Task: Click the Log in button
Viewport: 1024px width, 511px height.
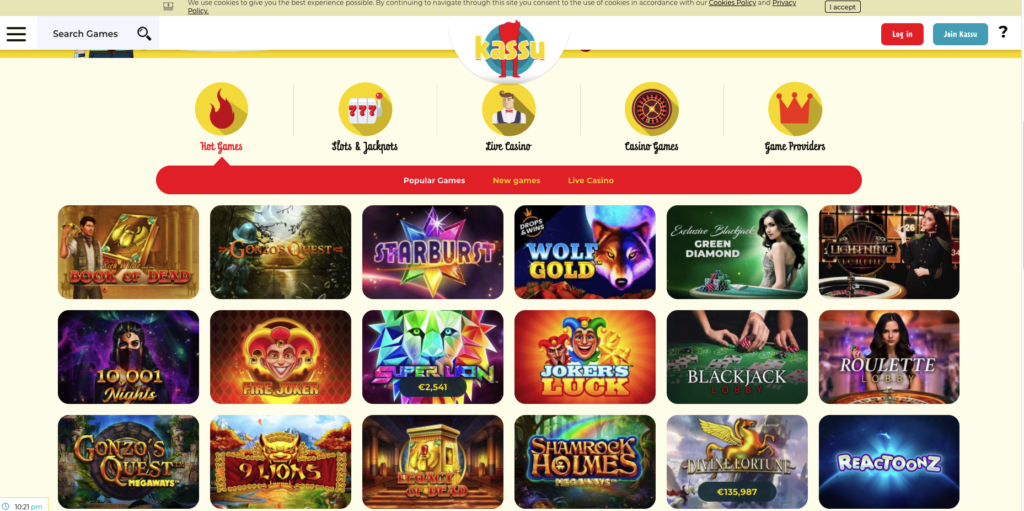Action: (x=902, y=34)
